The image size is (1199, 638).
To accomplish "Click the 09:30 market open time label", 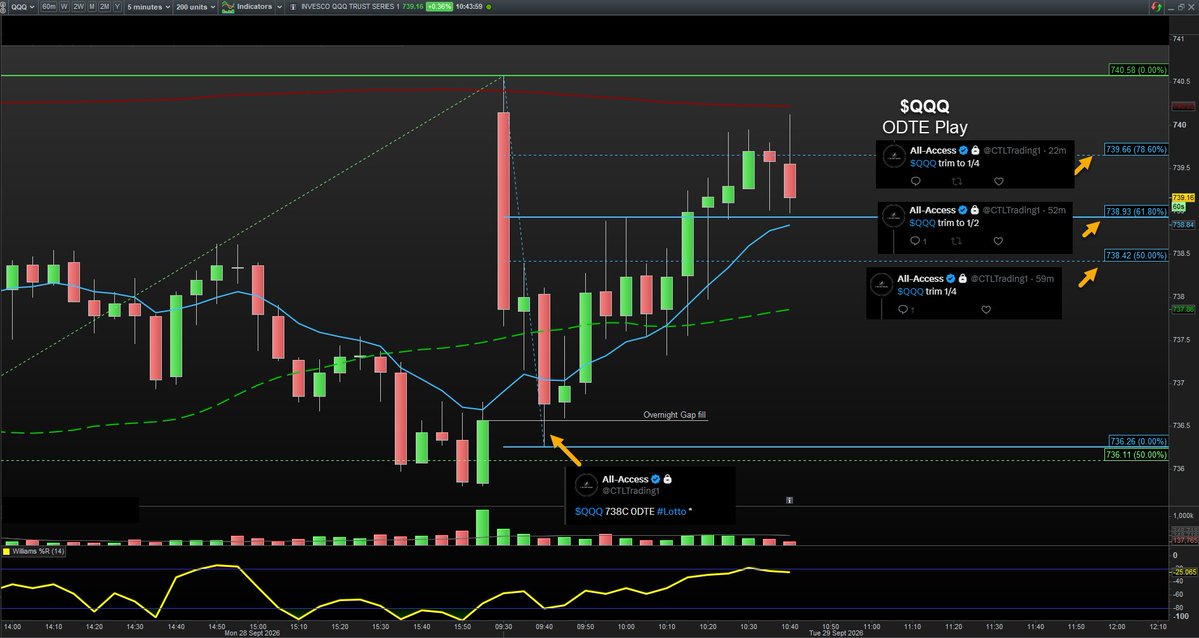I will (x=504, y=627).
